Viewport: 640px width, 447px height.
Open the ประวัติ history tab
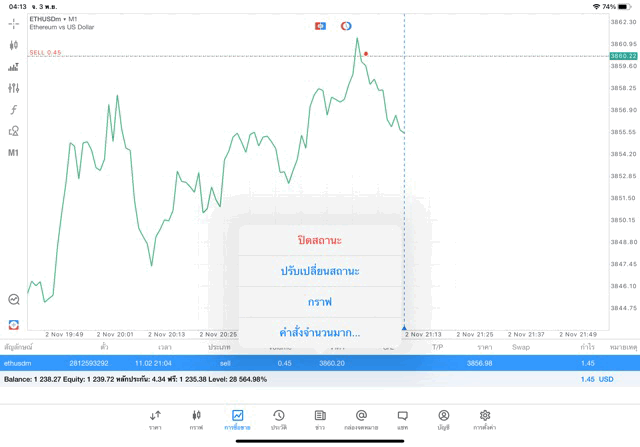click(279, 419)
